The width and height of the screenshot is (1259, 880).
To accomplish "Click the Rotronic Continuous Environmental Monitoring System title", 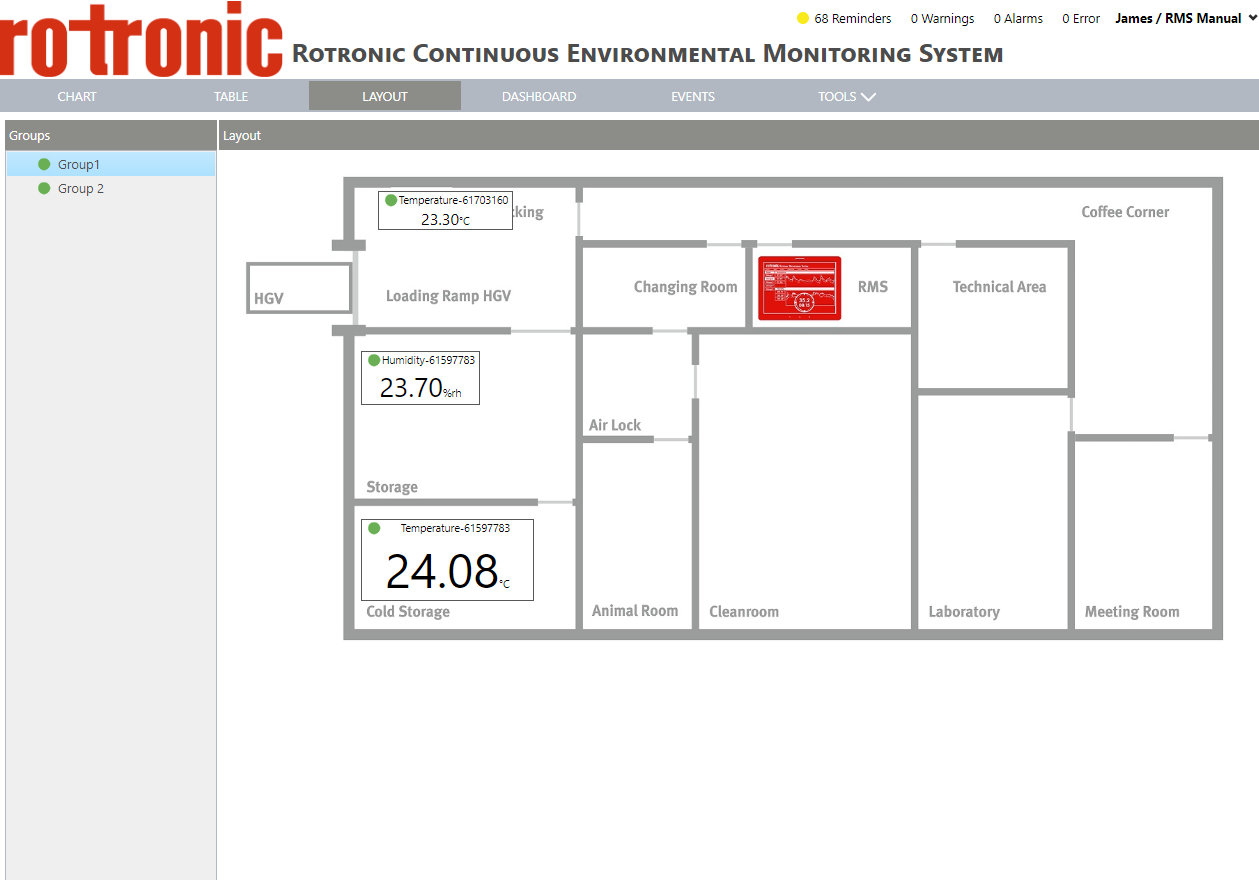I will click(x=647, y=54).
